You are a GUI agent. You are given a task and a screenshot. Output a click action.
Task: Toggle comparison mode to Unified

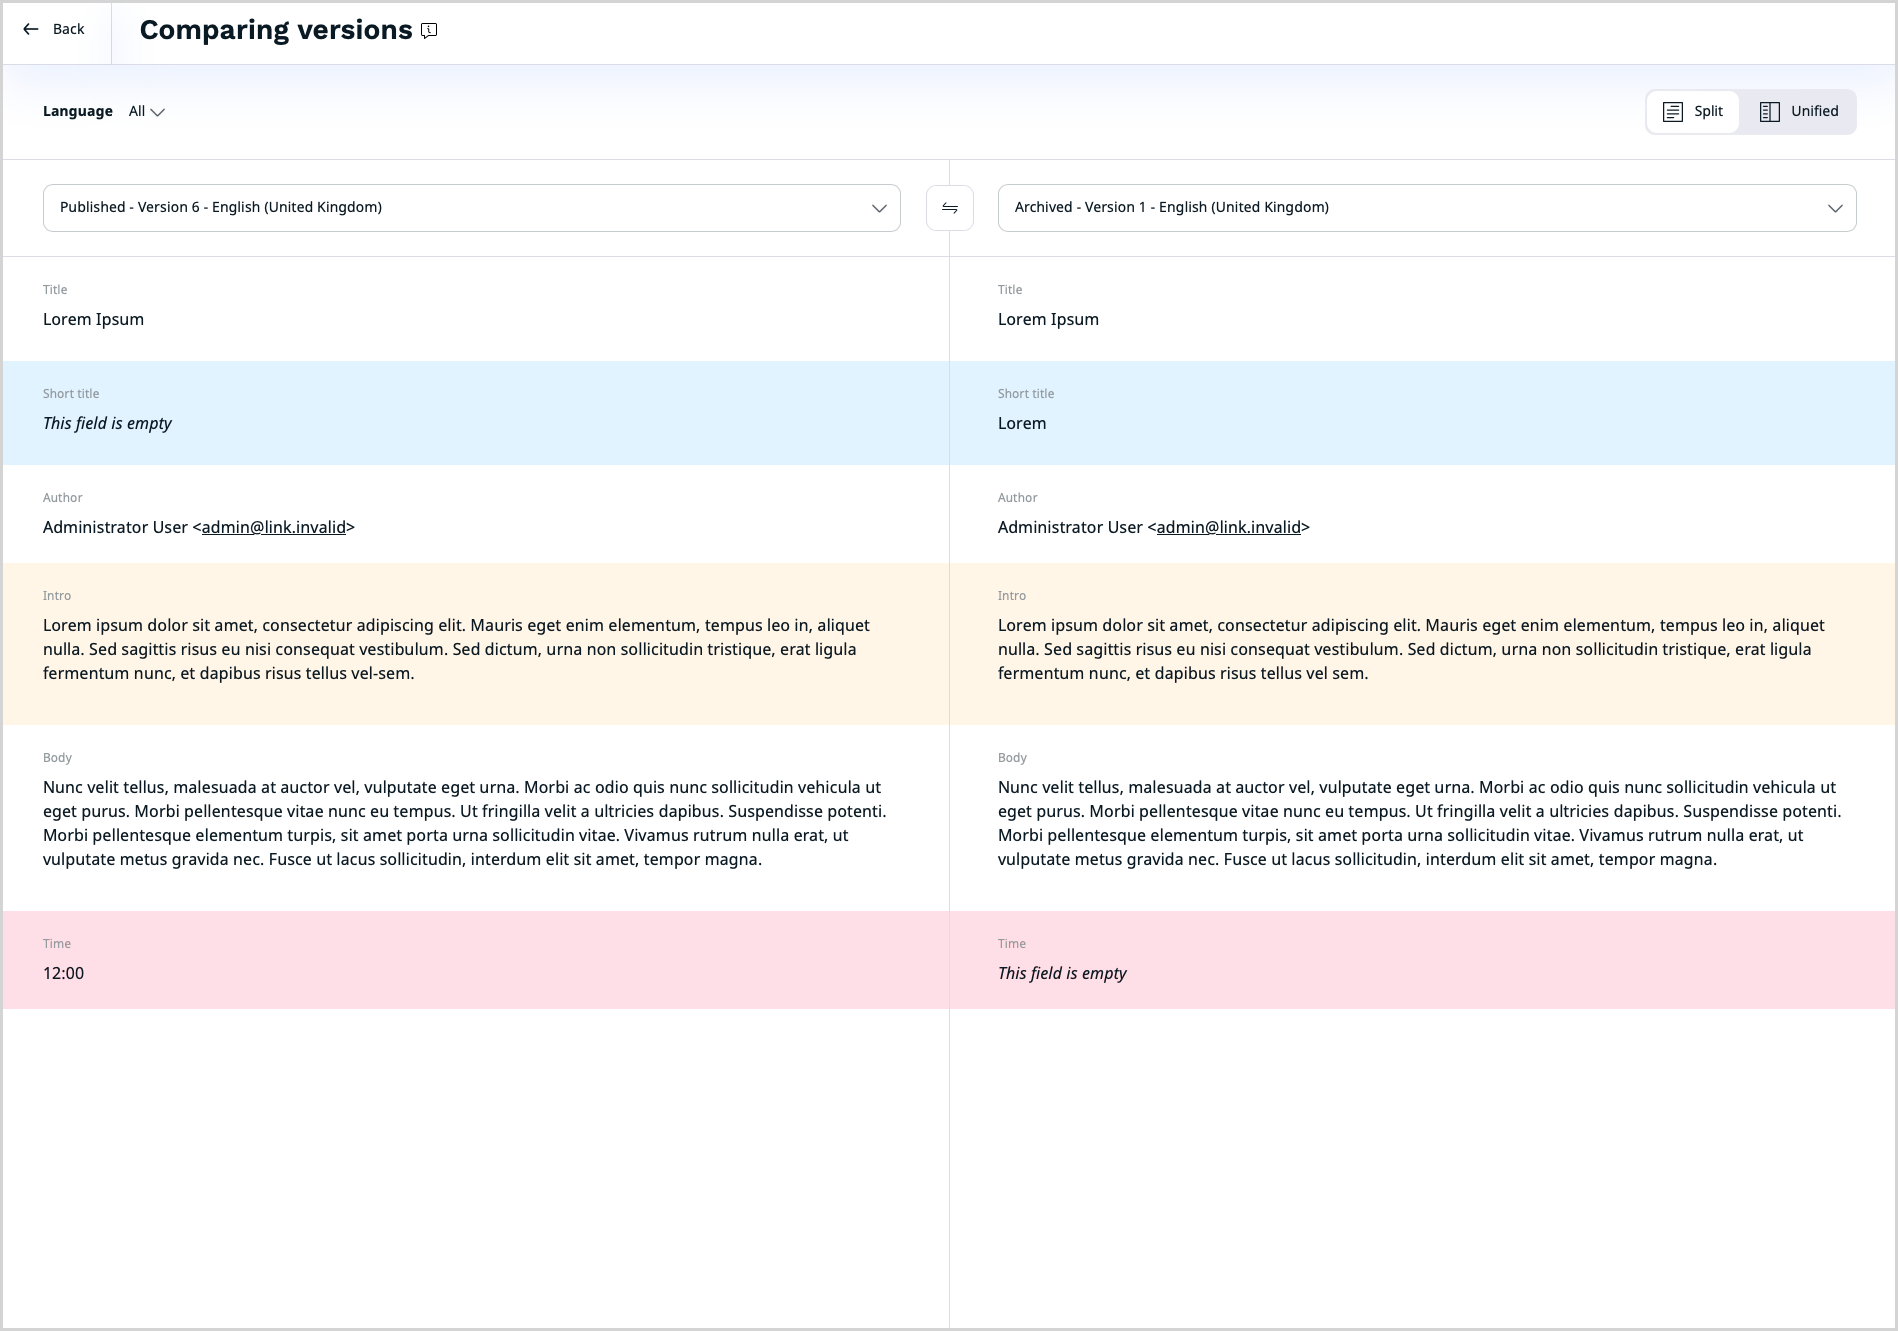point(1799,111)
